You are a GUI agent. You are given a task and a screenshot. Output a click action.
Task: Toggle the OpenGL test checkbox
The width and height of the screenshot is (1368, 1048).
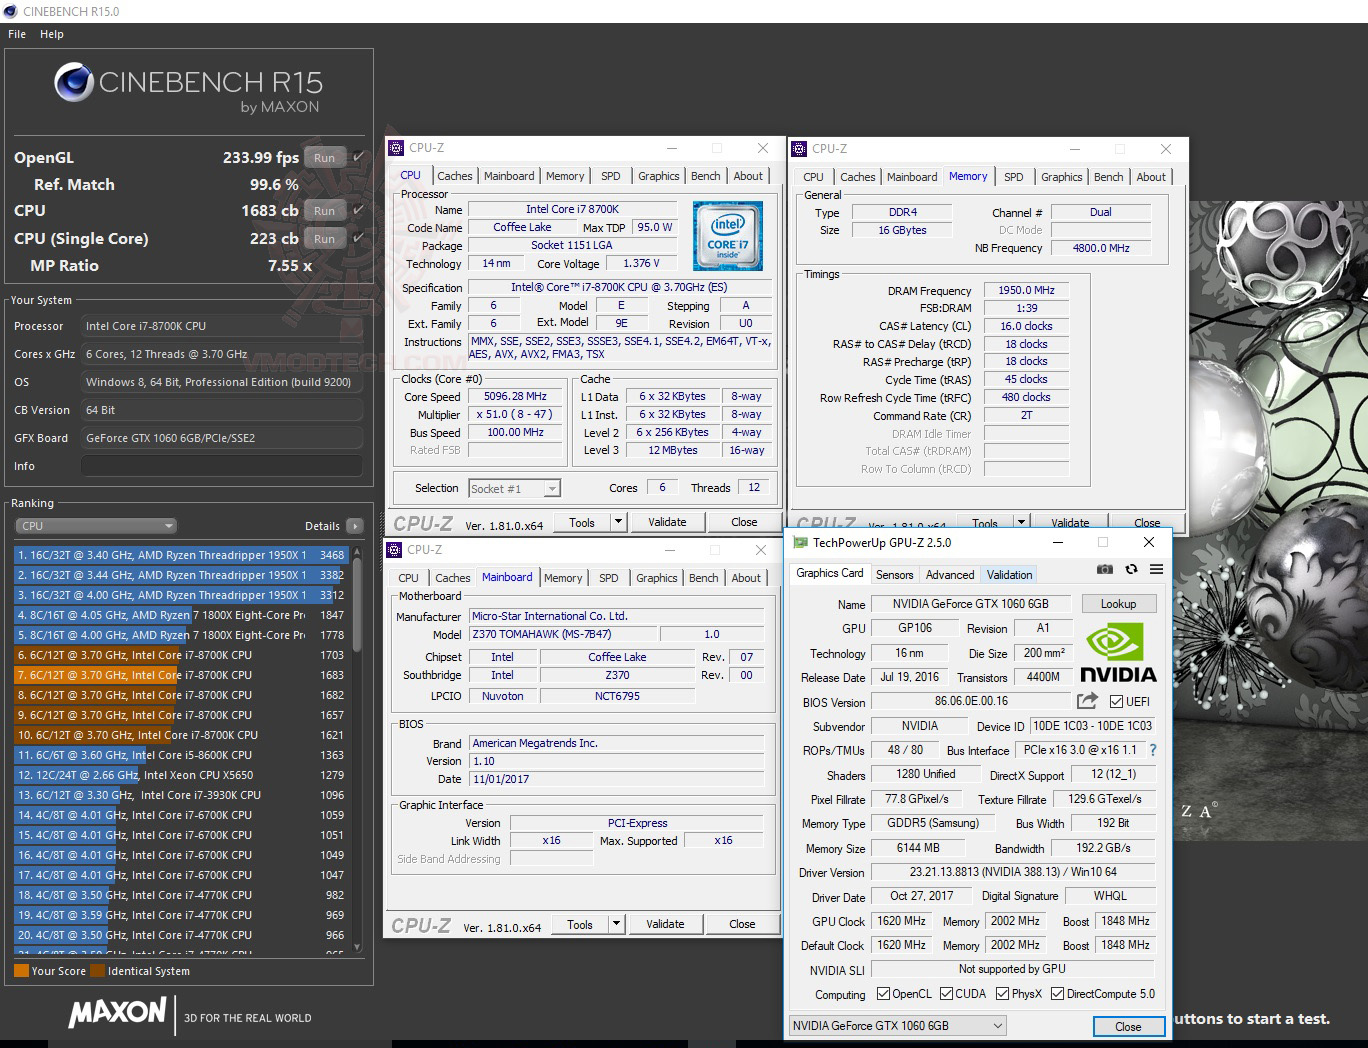point(359,157)
